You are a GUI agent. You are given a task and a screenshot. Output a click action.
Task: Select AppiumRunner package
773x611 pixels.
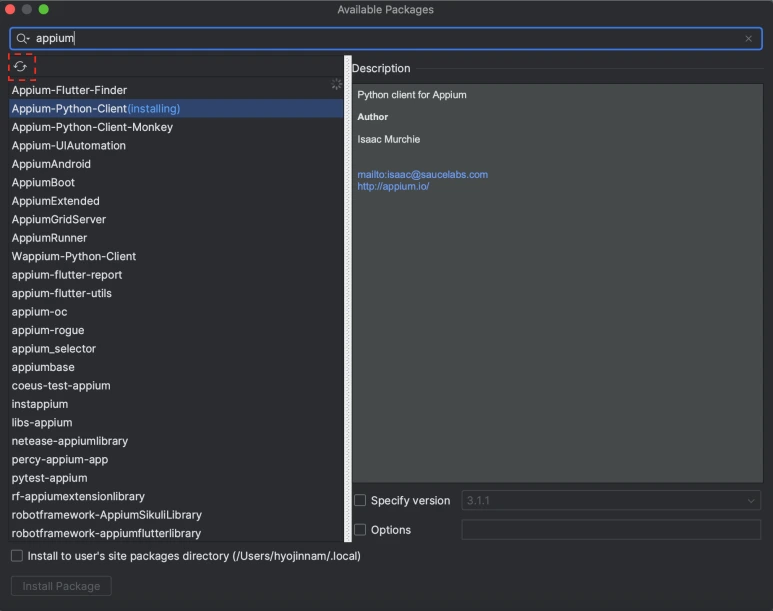pos(176,238)
